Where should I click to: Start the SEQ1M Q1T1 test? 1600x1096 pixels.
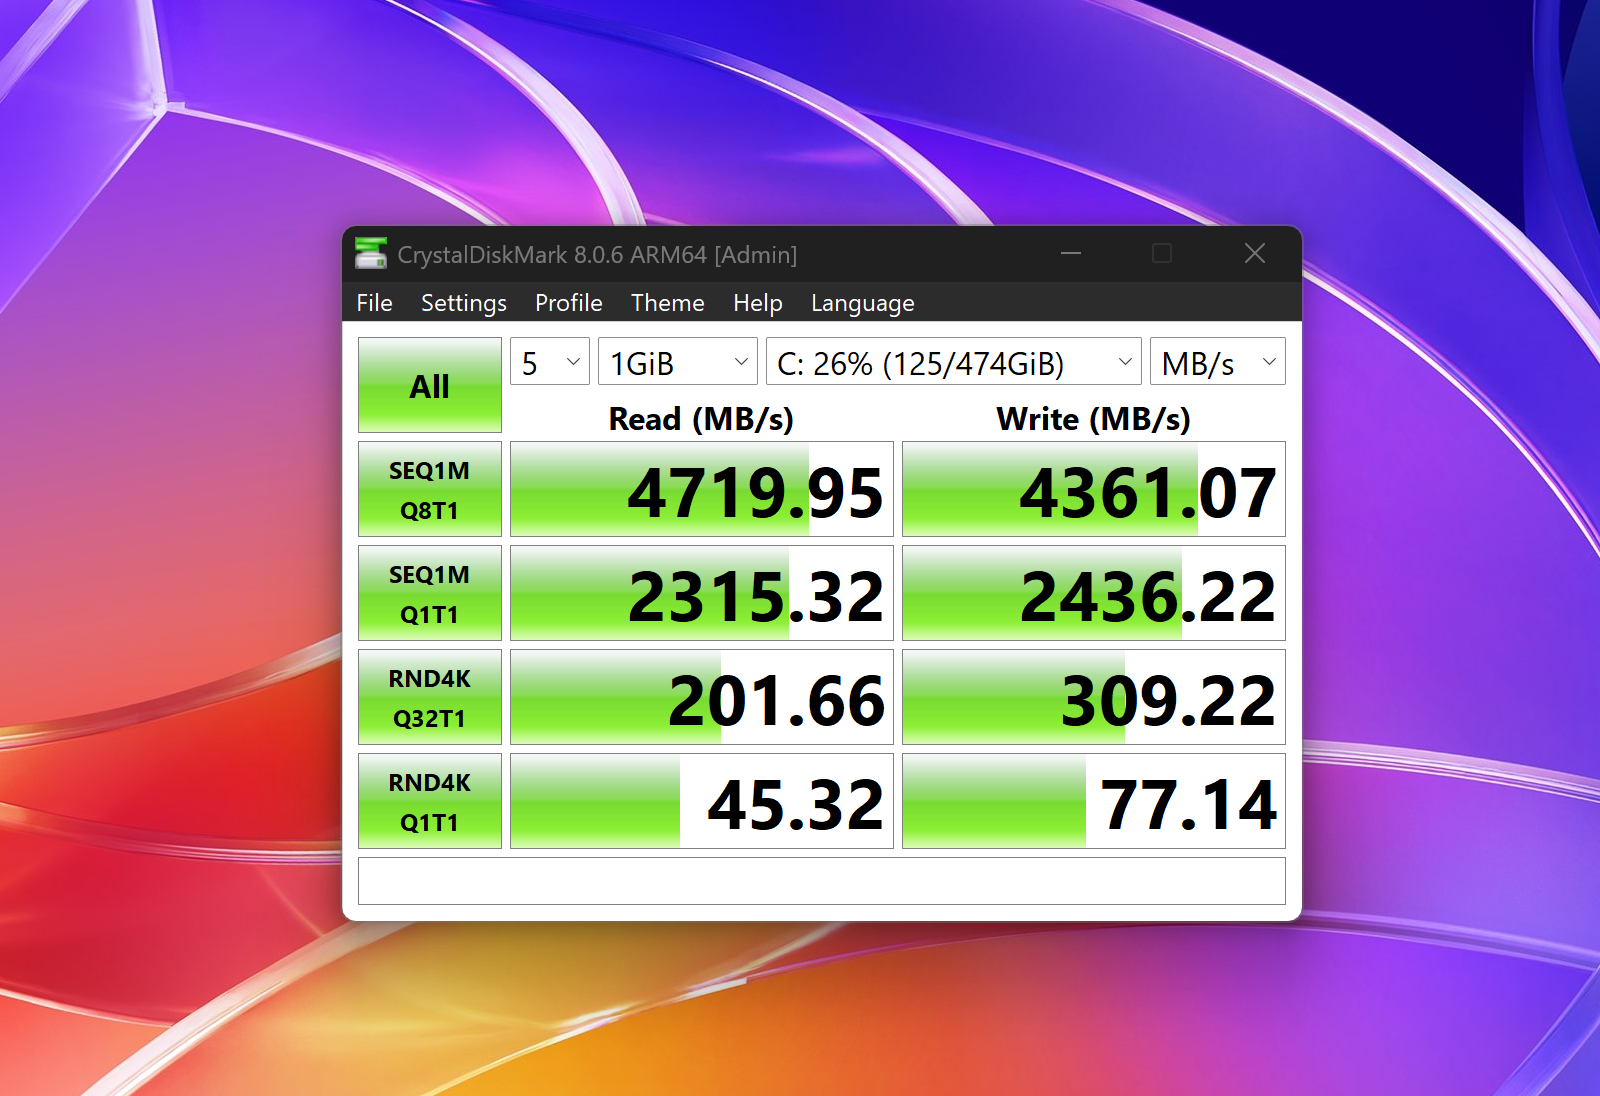click(x=430, y=593)
